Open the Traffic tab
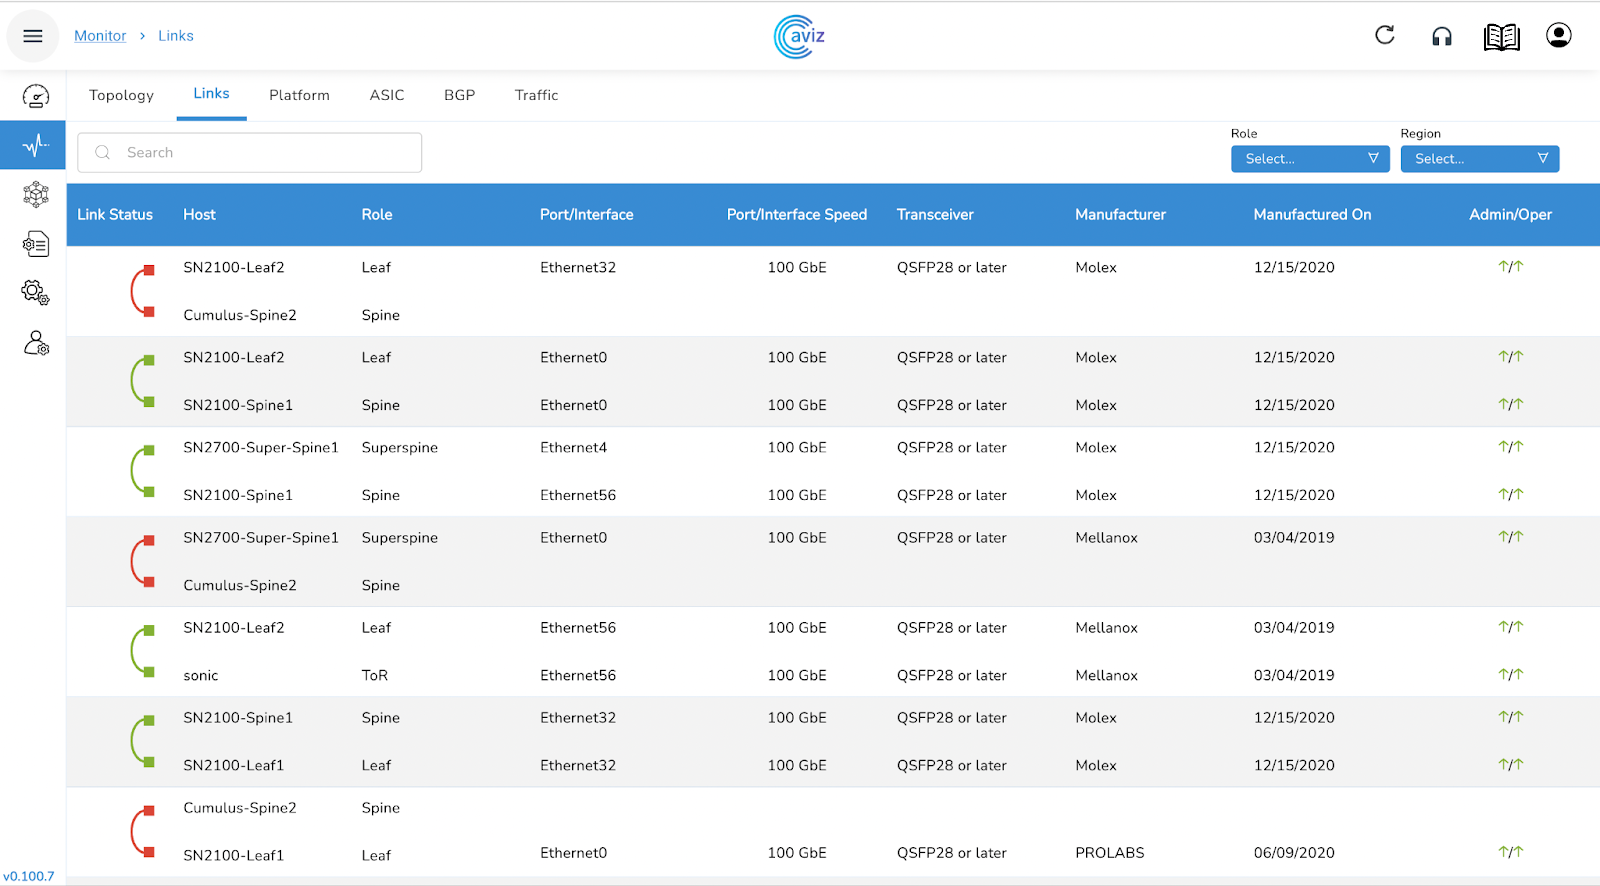 pyautogui.click(x=536, y=96)
